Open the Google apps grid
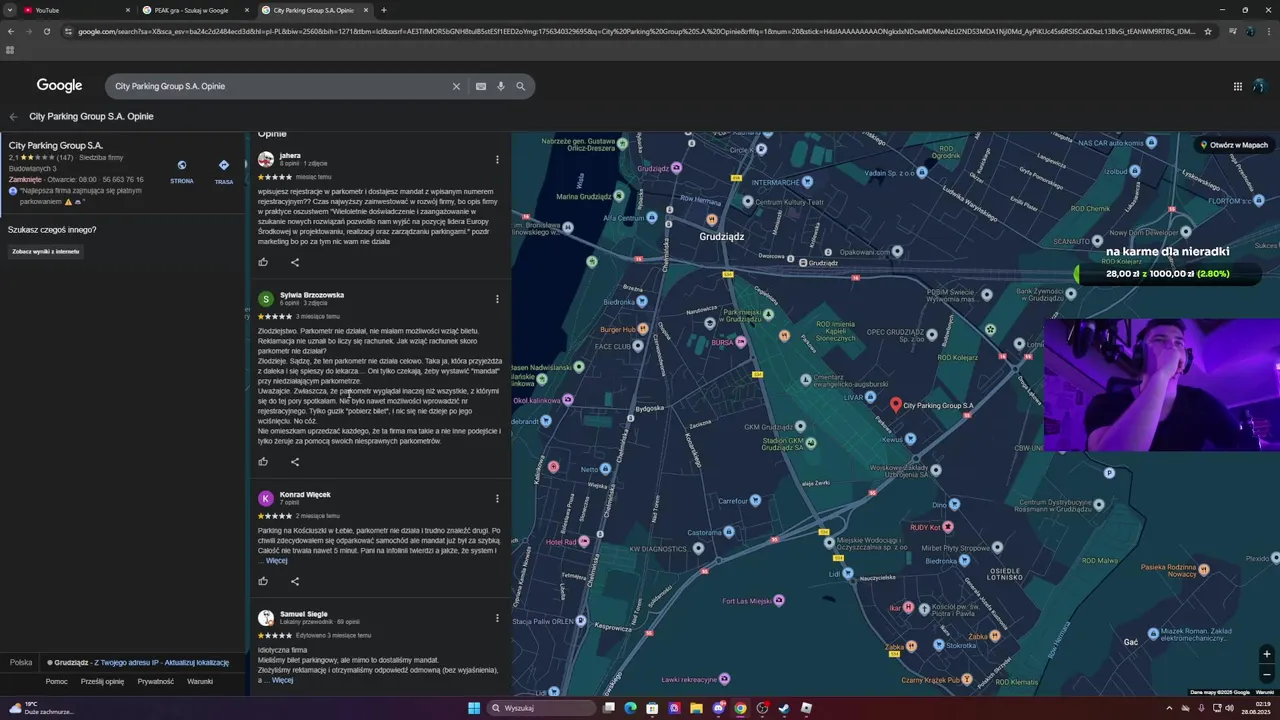This screenshot has width=1280, height=720. [1238, 86]
